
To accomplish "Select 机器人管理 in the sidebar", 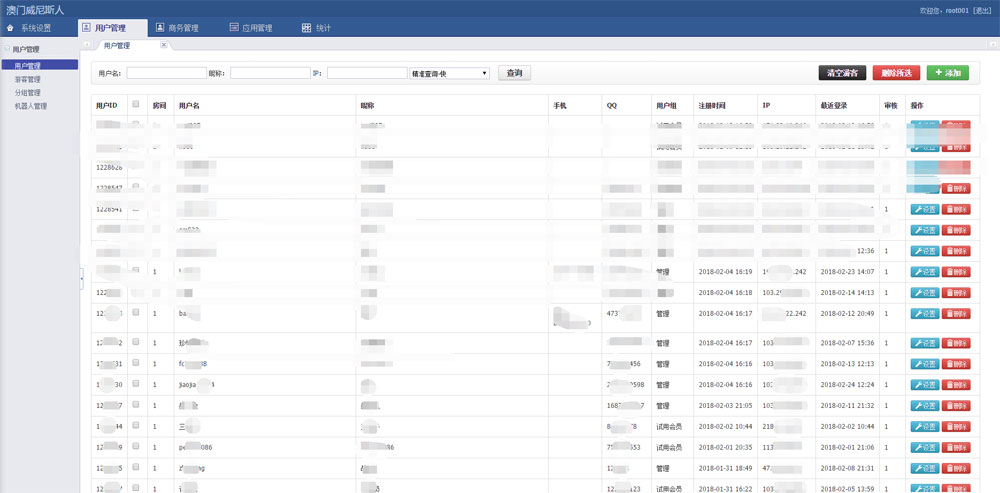I will coord(30,106).
